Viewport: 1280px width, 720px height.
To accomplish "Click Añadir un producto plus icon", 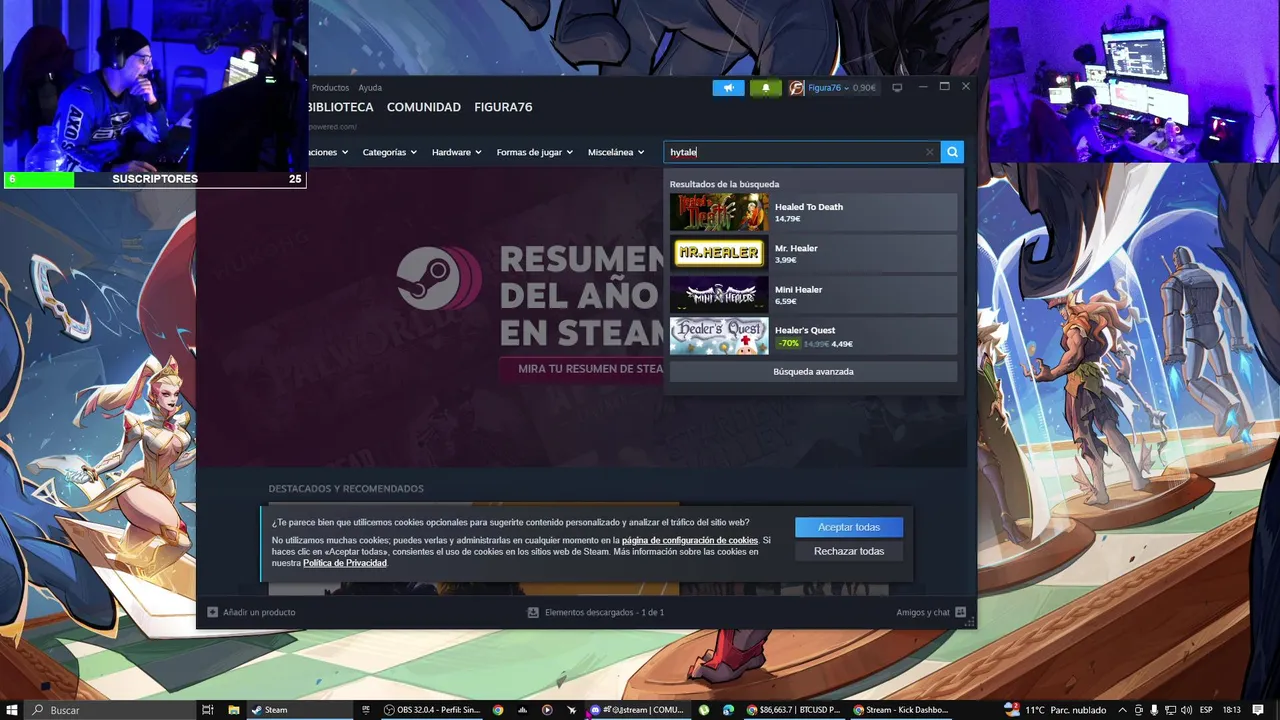I will tap(212, 612).
